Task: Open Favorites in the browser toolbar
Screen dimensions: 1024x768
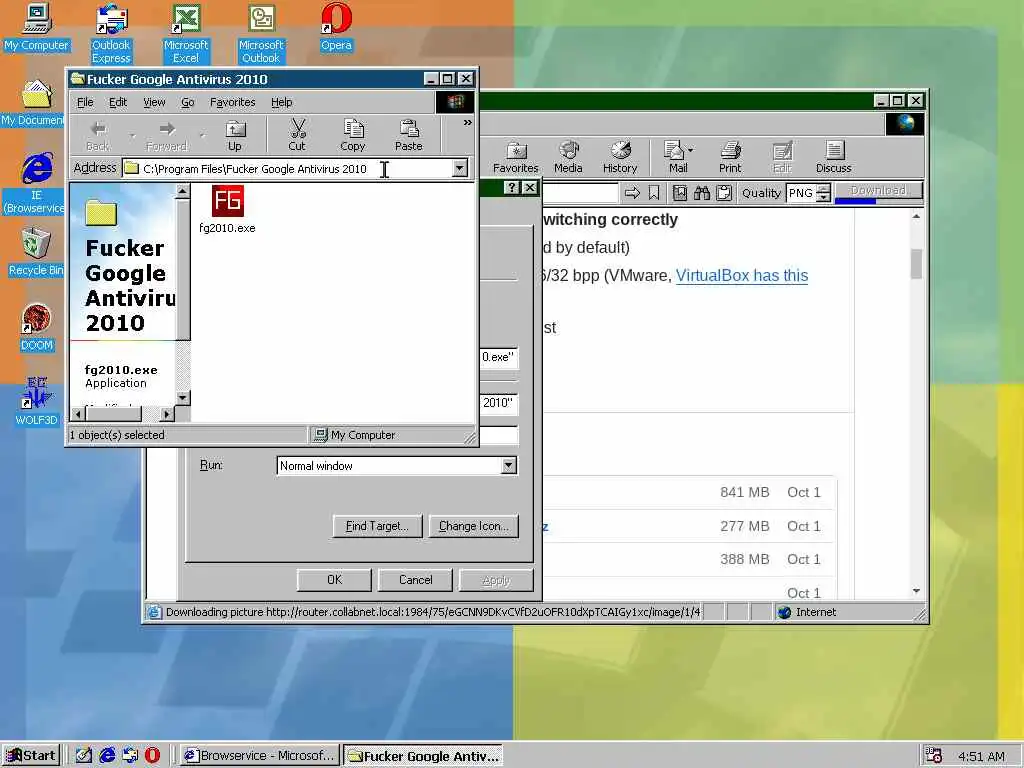Action: pyautogui.click(x=516, y=157)
